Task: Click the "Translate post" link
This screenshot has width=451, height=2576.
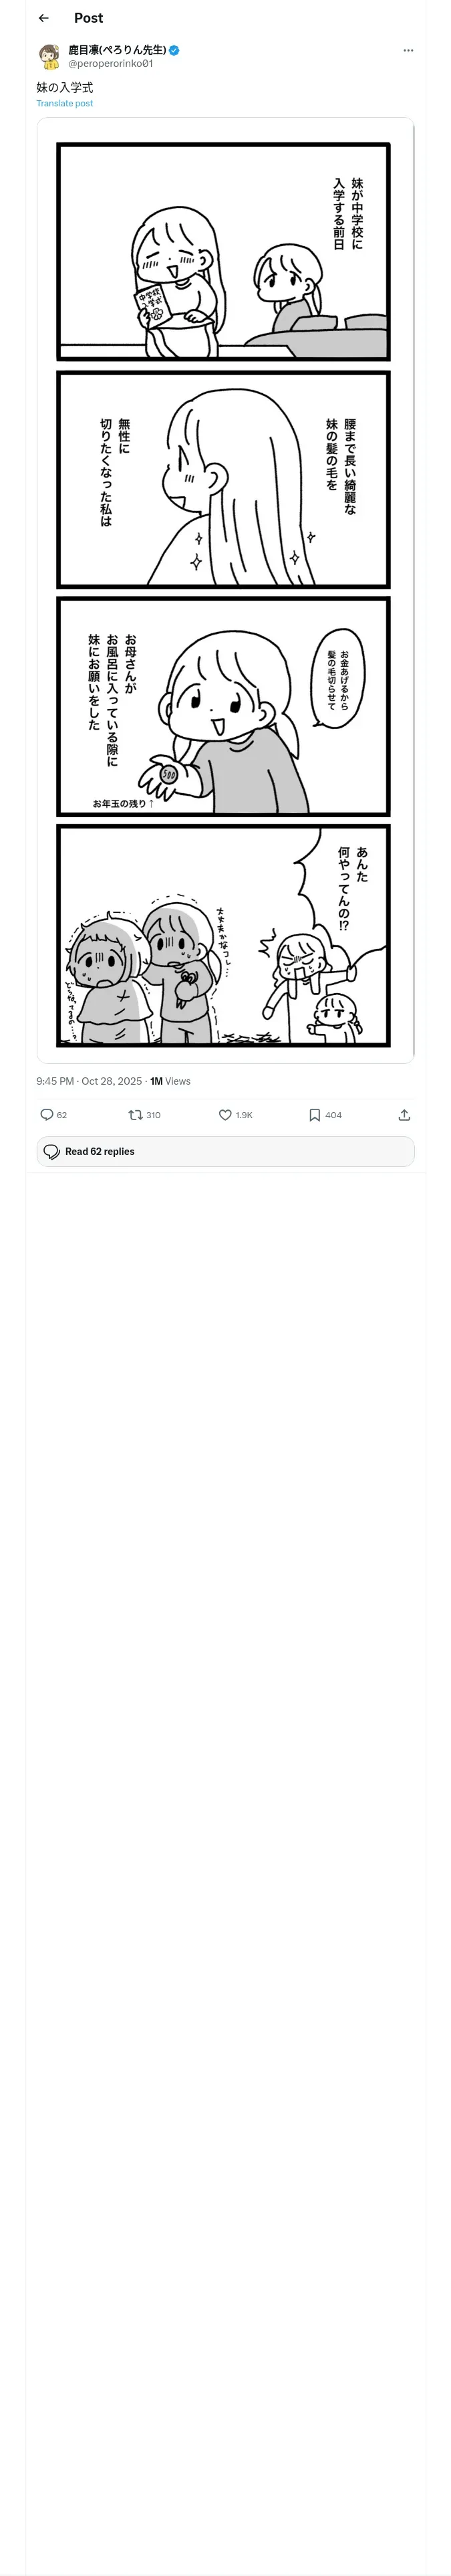Action: click(x=65, y=103)
